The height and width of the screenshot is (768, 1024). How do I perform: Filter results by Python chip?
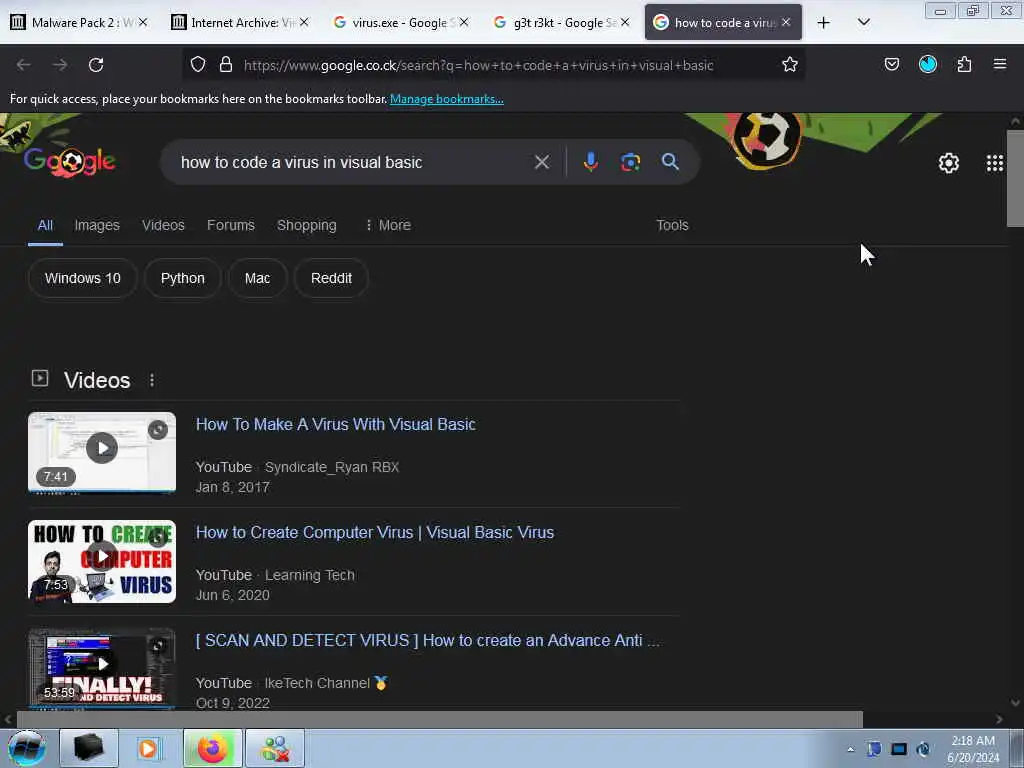coord(182,278)
